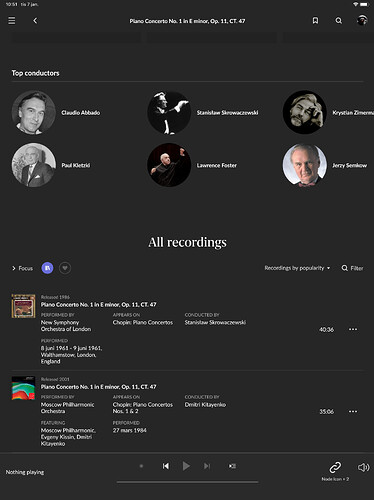Go back using the back arrow
374x500 pixels.
point(35,21)
